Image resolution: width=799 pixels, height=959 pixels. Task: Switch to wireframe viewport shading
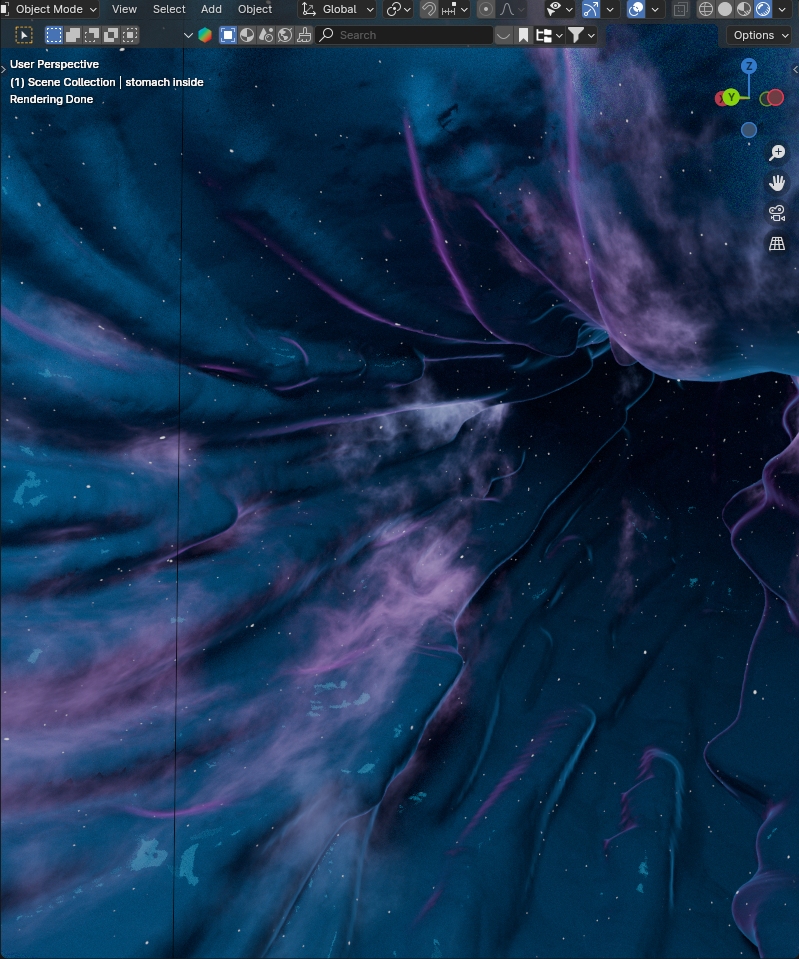pyautogui.click(x=706, y=9)
